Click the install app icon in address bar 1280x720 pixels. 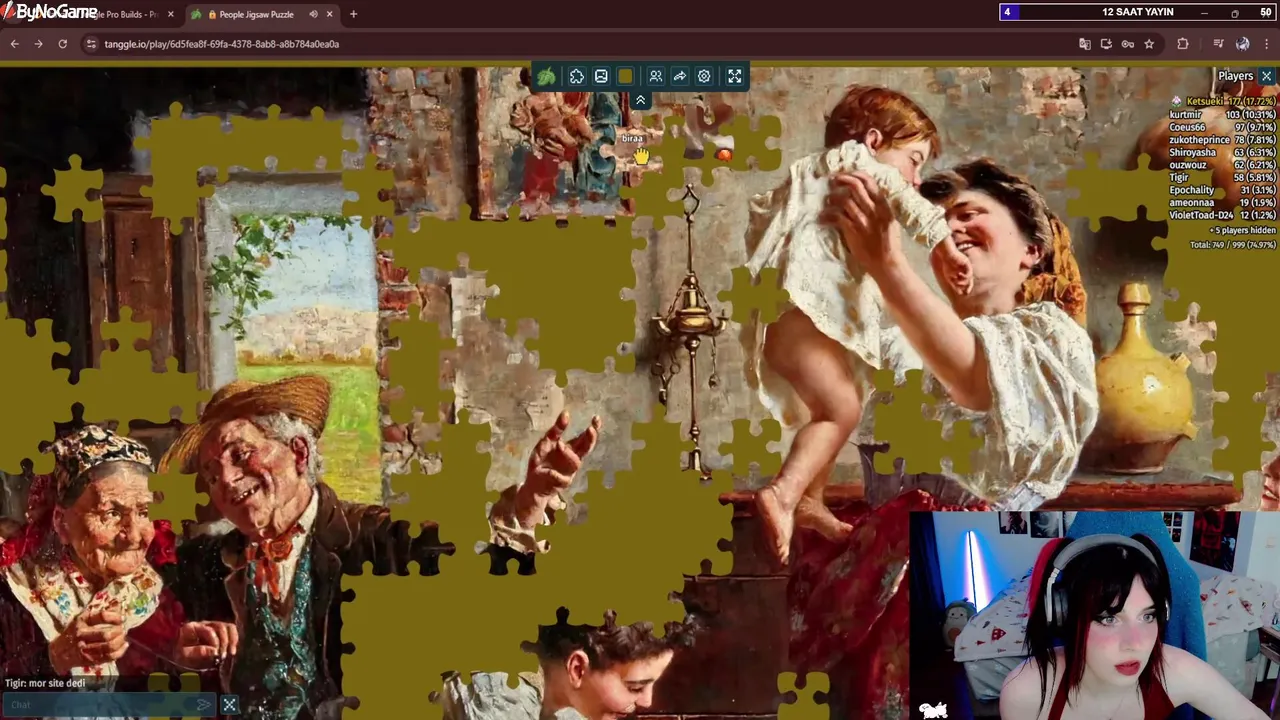tap(1106, 44)
